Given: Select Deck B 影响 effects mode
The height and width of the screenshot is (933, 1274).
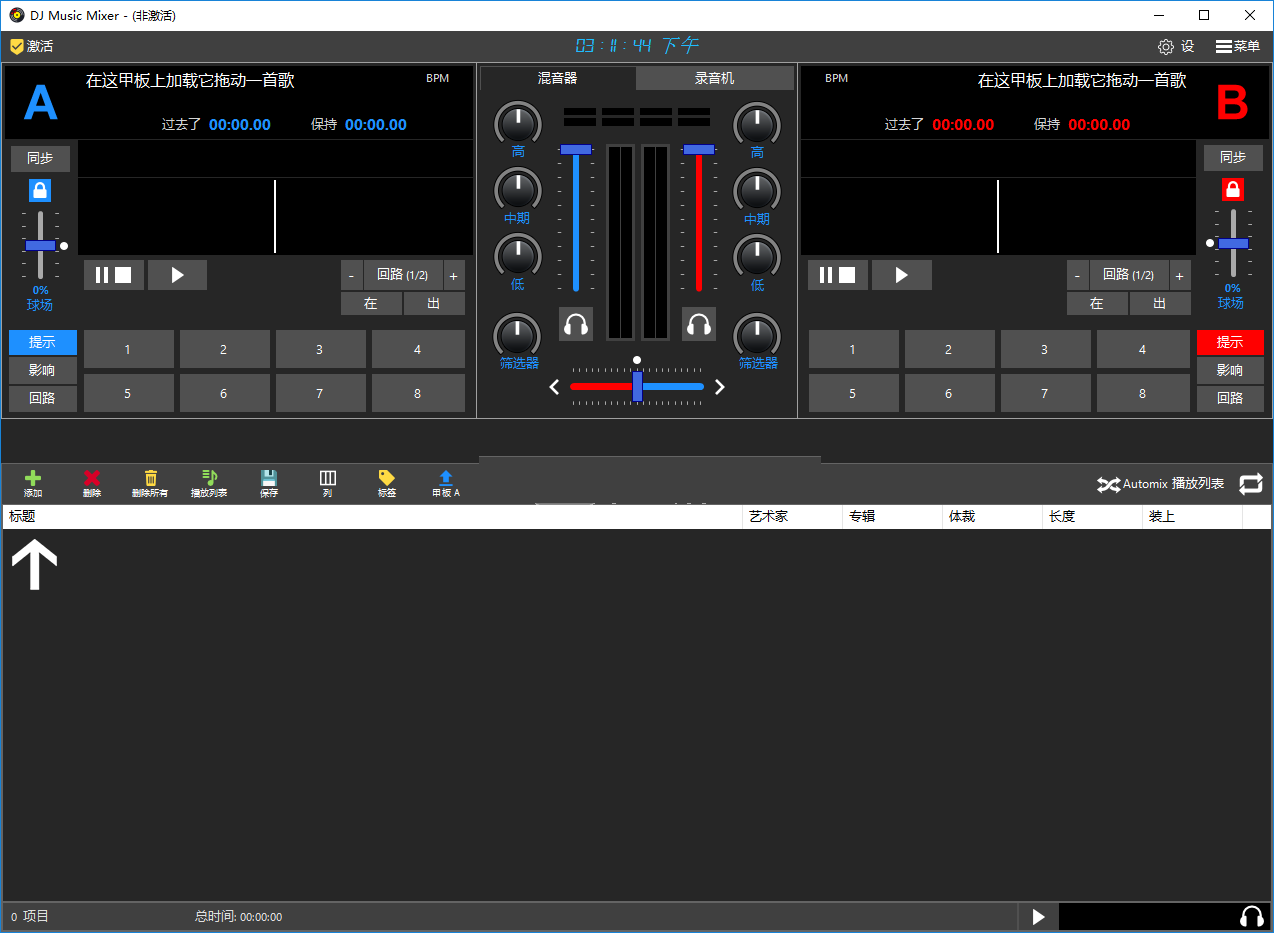Looking at the screenshot, I should 1230,370.
